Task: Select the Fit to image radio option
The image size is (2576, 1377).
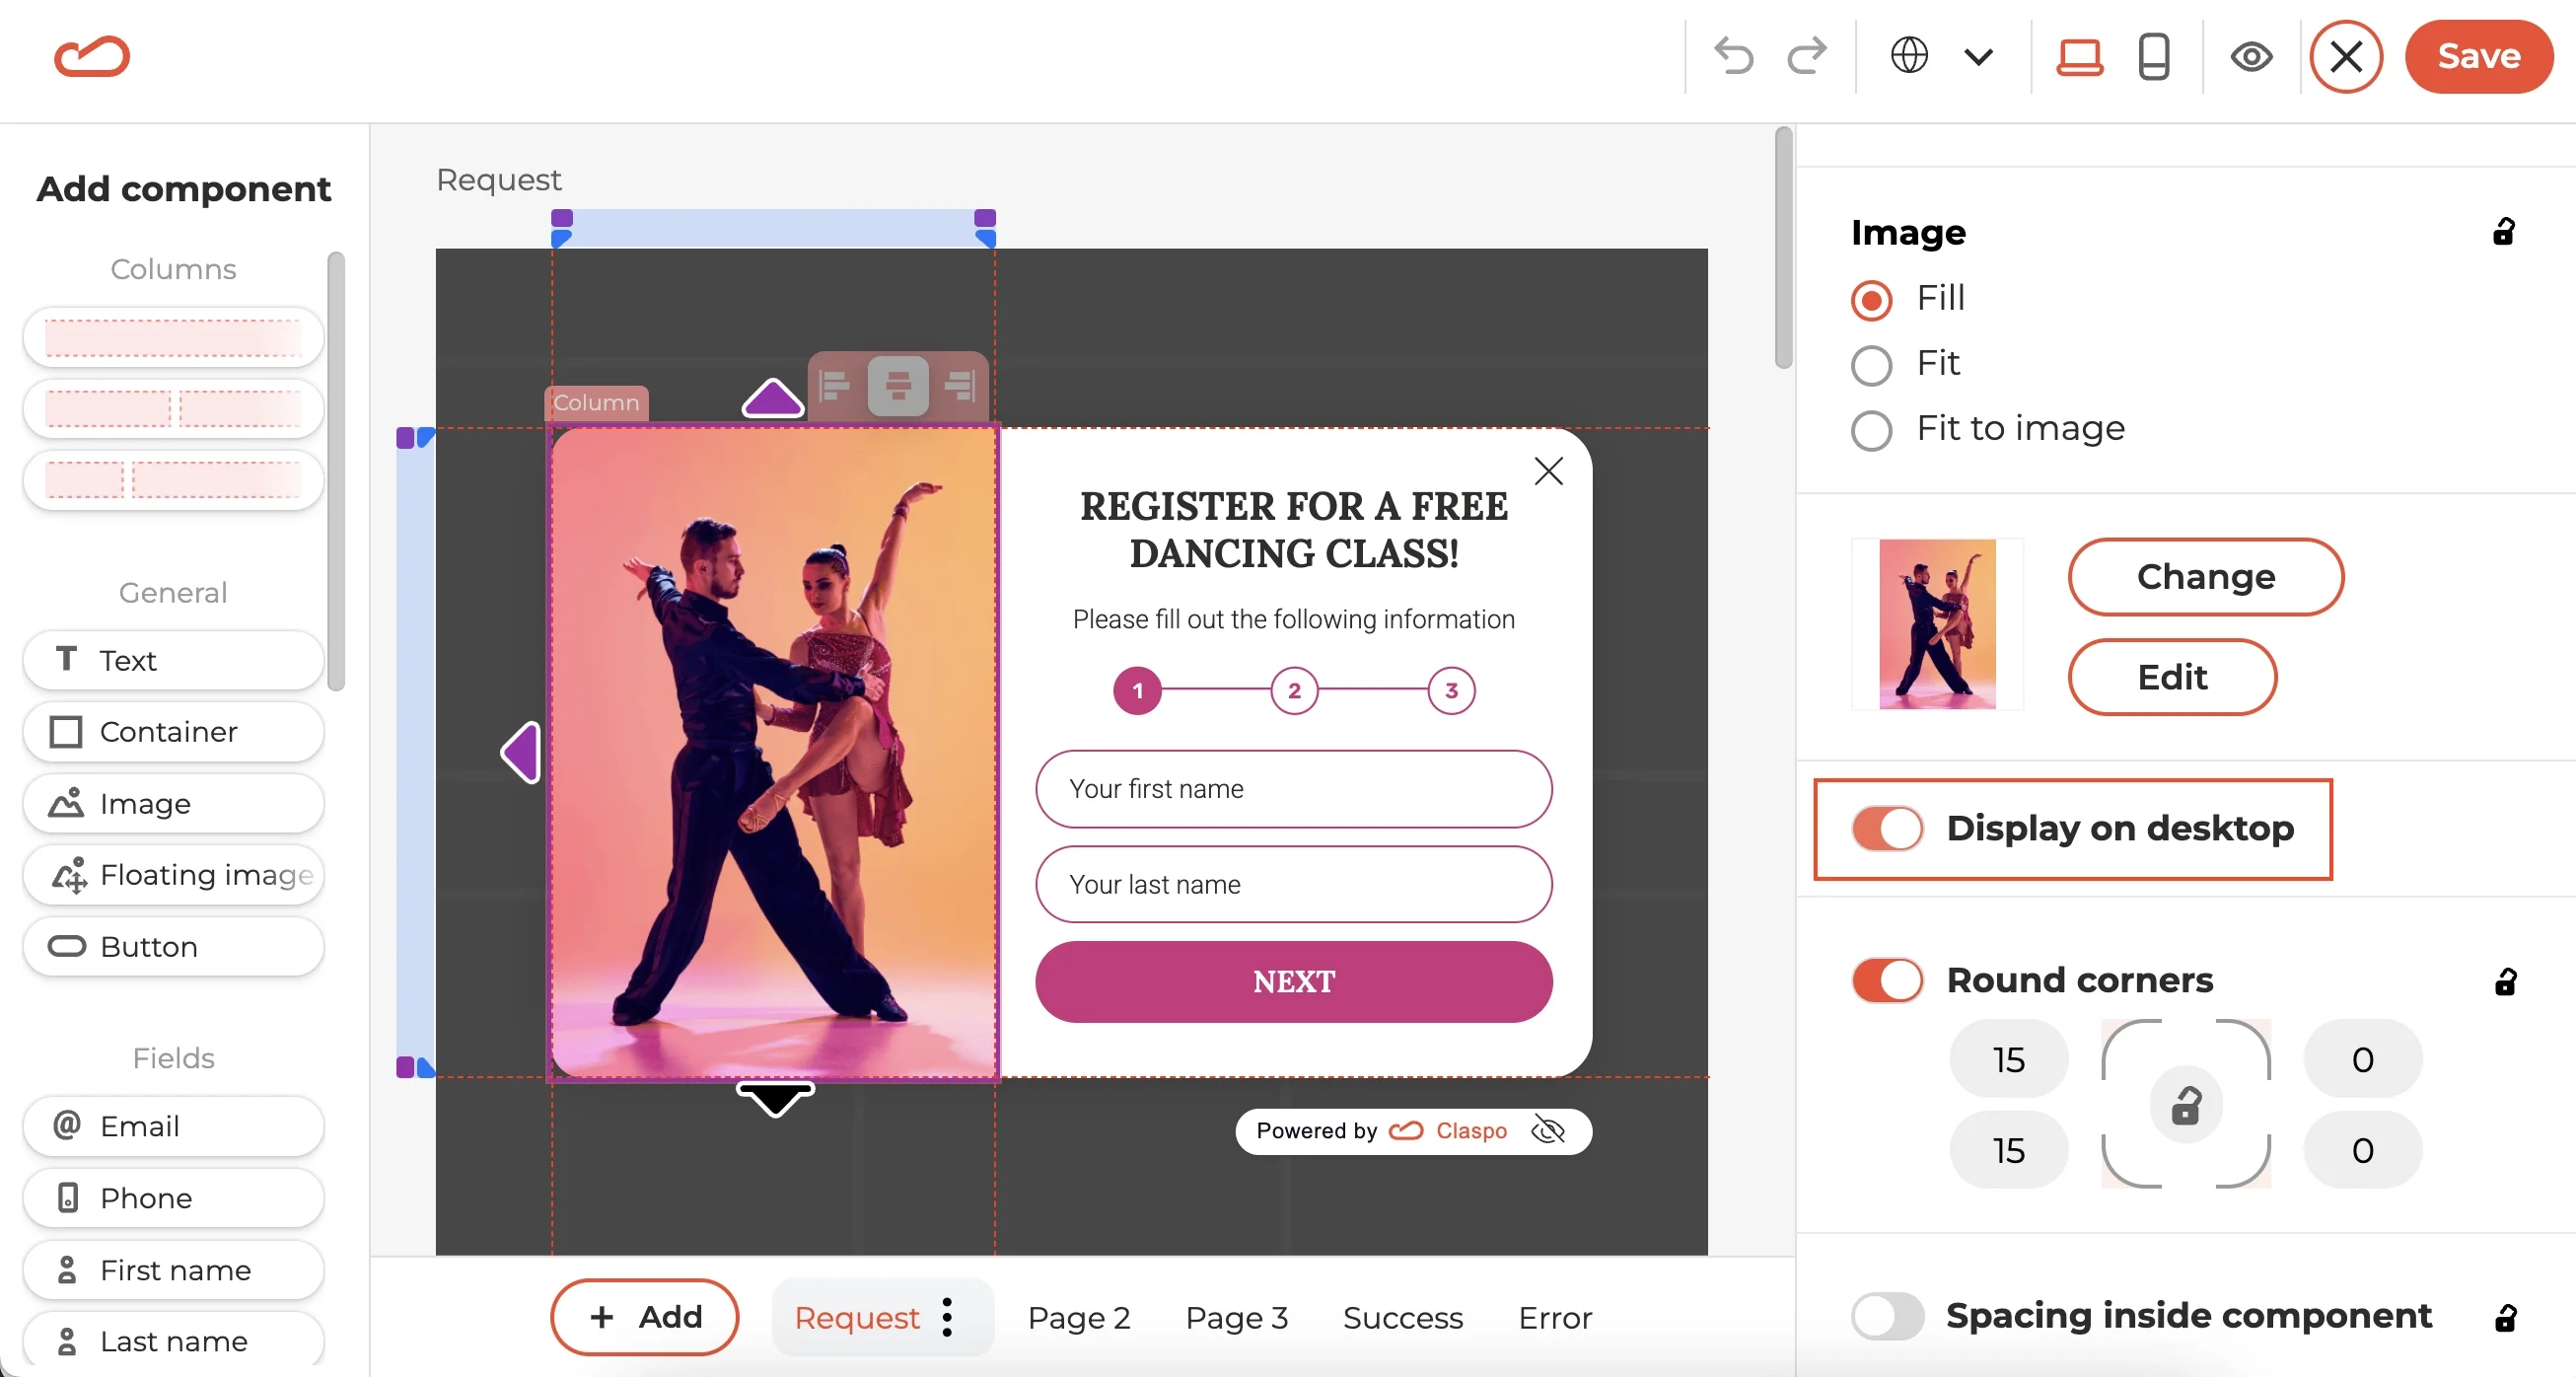Action: (x=1871, y=430)
